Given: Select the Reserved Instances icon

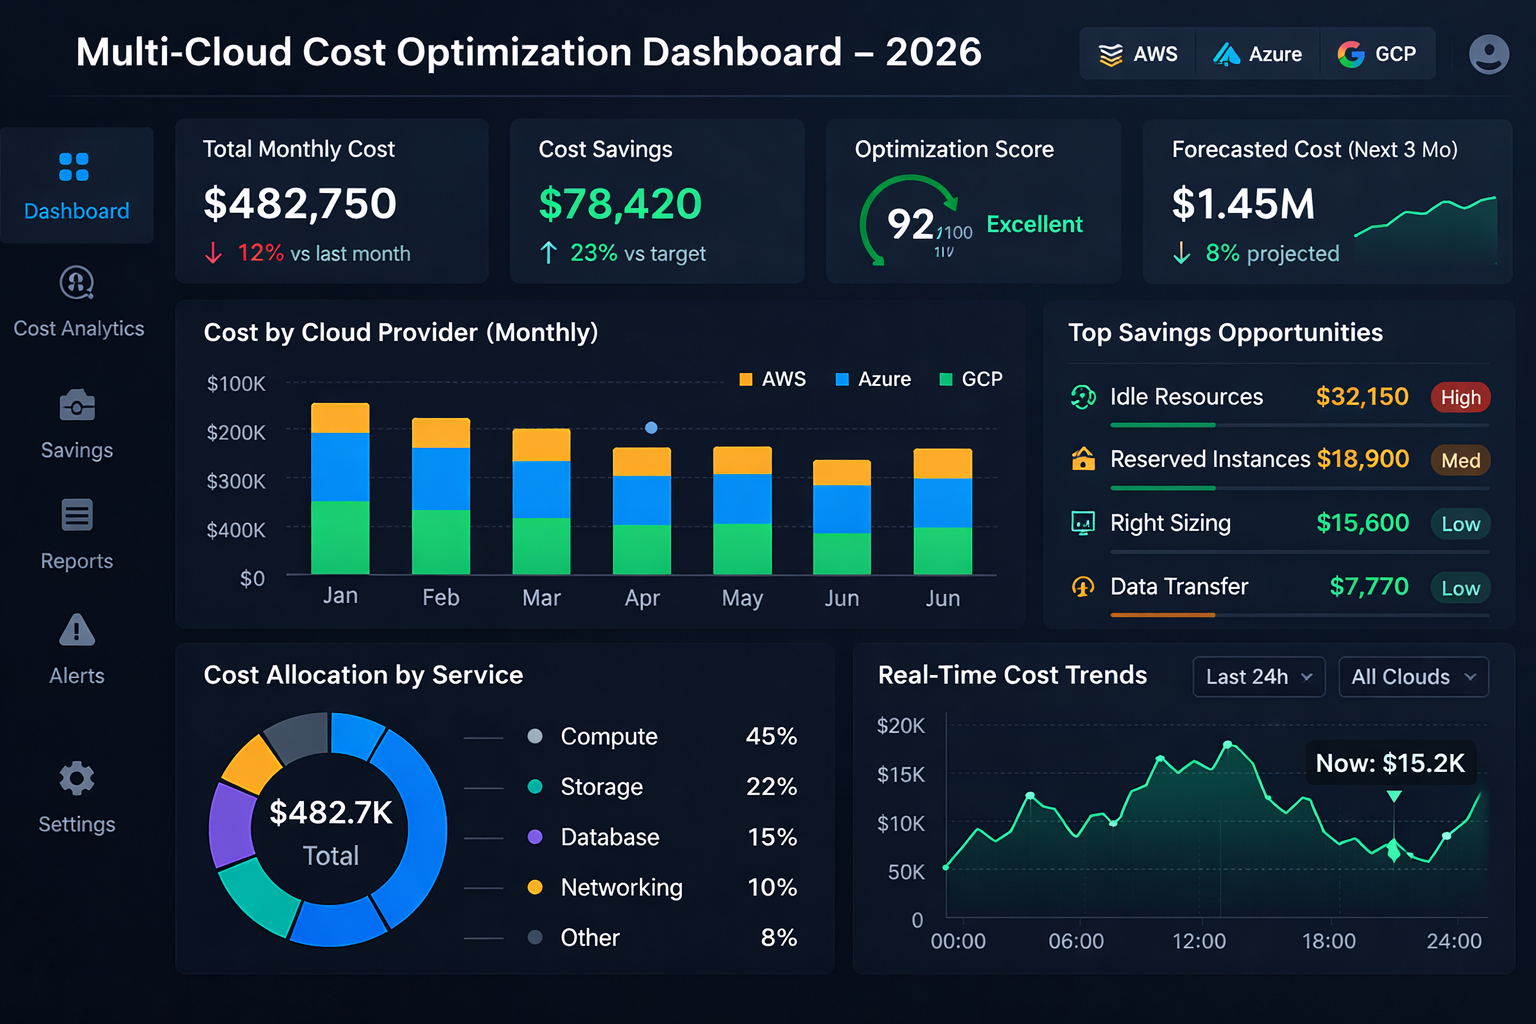Looking at the screenshot, I should point(1085,460).
